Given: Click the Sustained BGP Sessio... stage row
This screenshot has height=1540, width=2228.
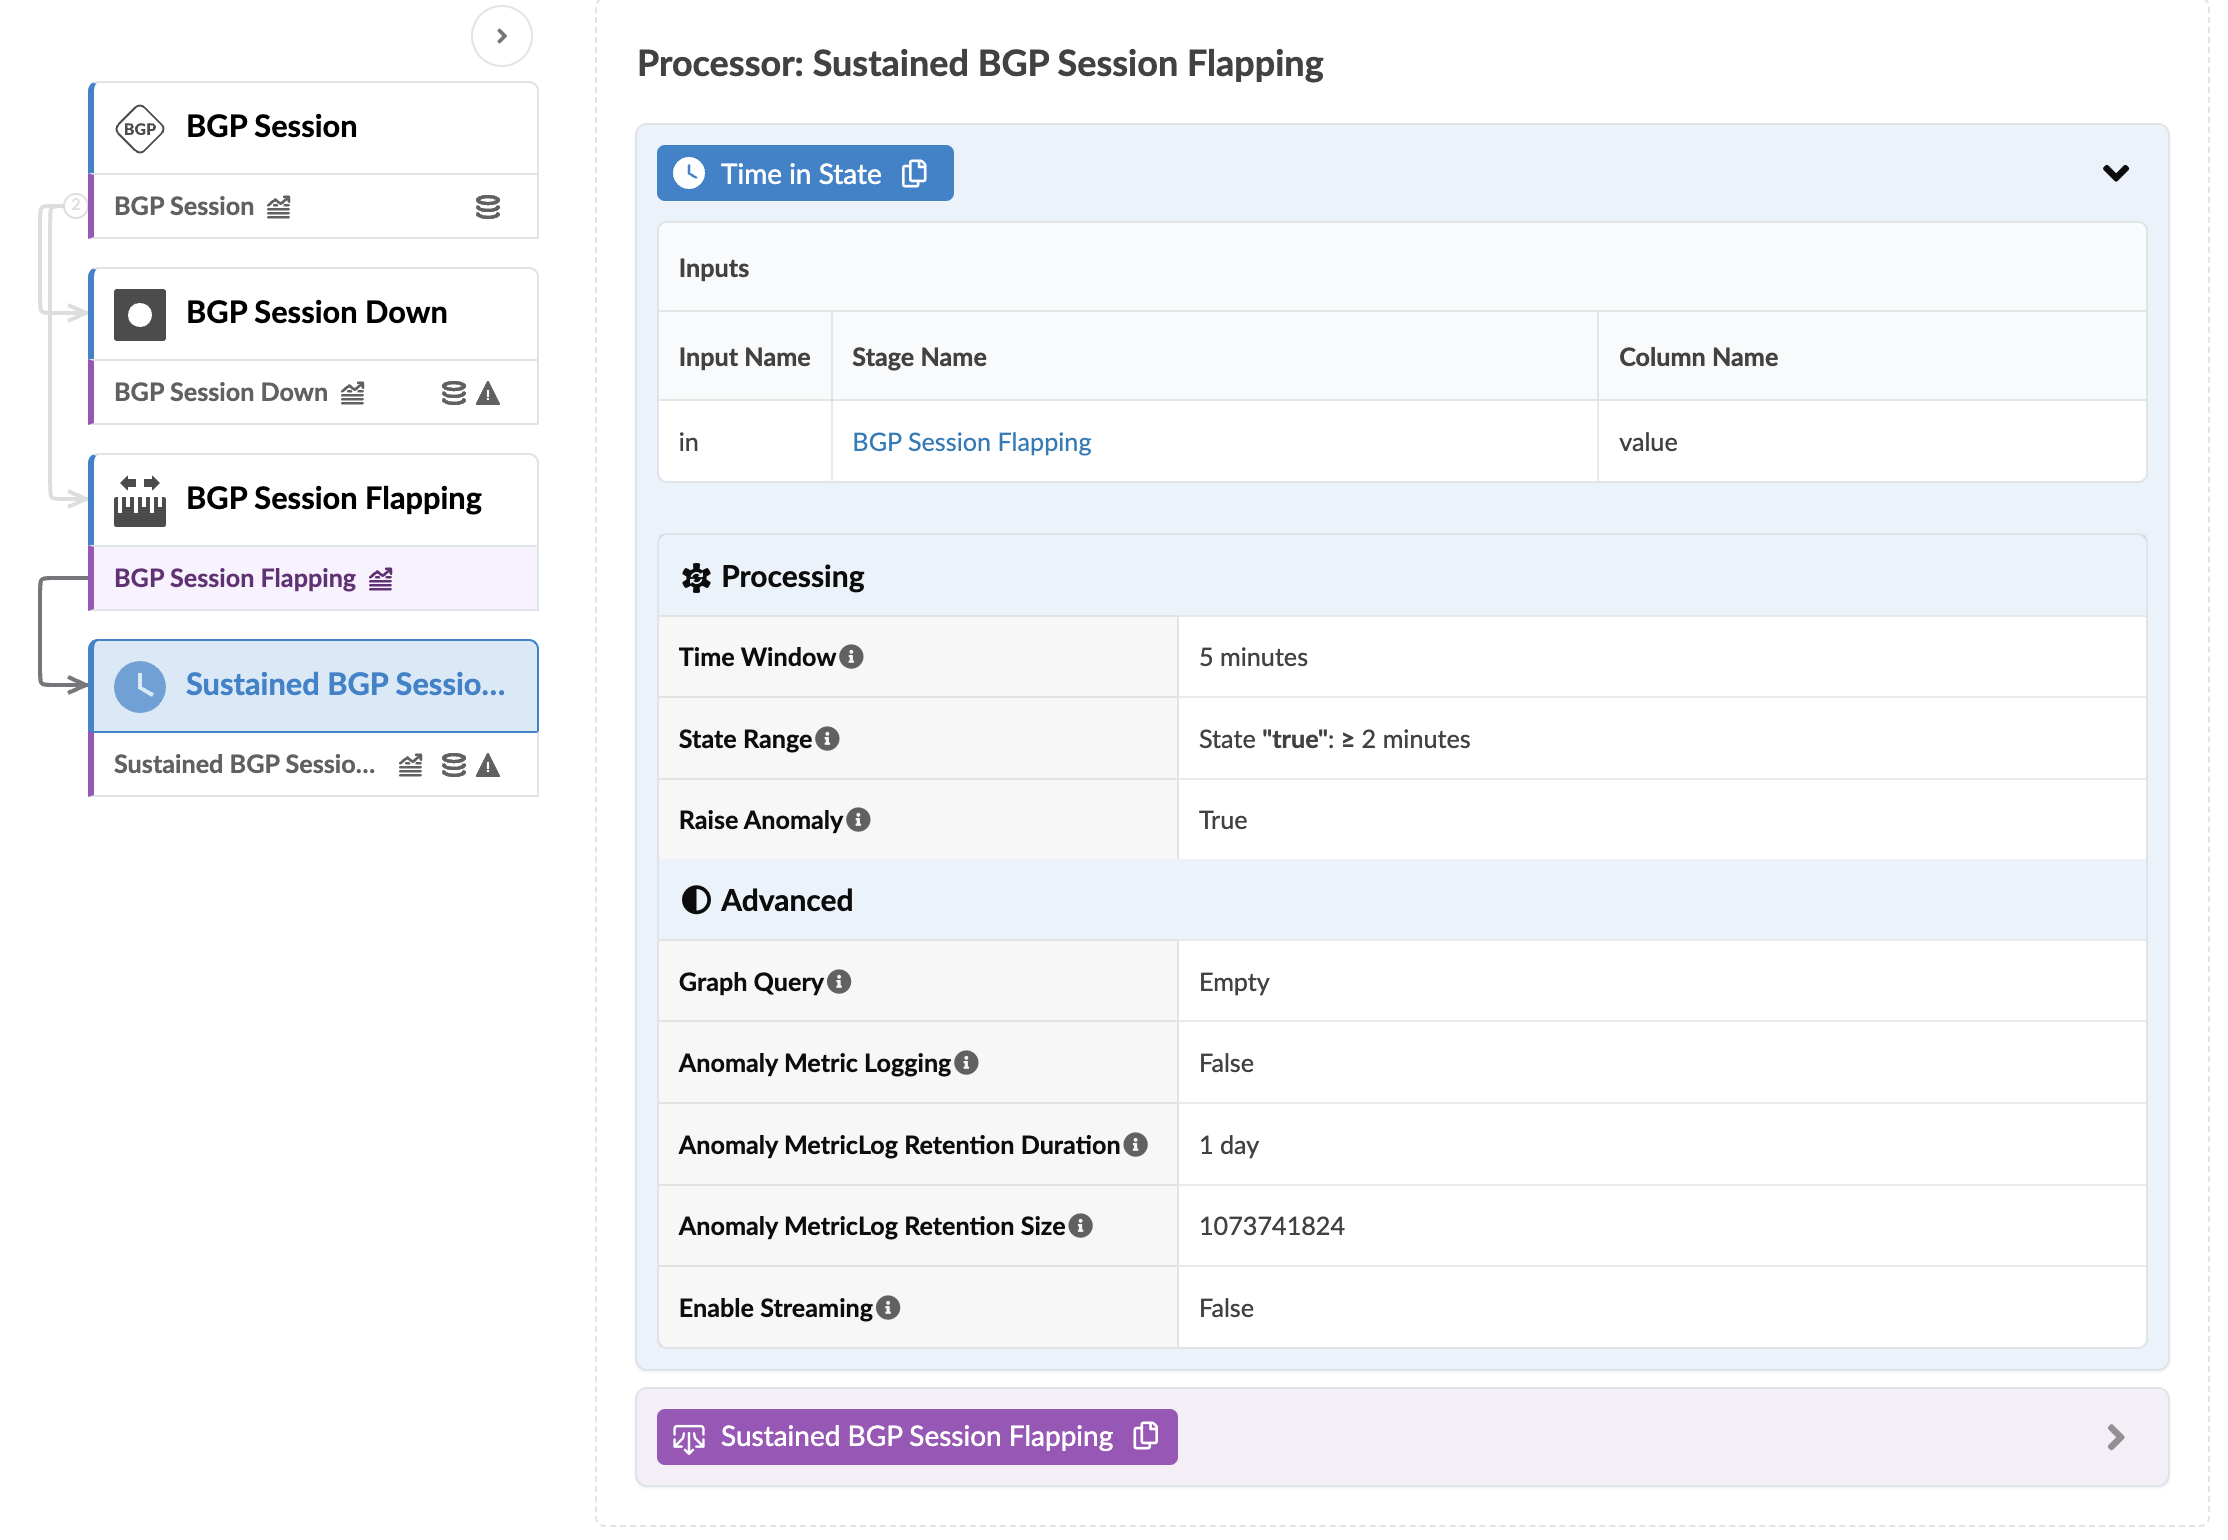Looking at the screenshot, I should 245,765.
